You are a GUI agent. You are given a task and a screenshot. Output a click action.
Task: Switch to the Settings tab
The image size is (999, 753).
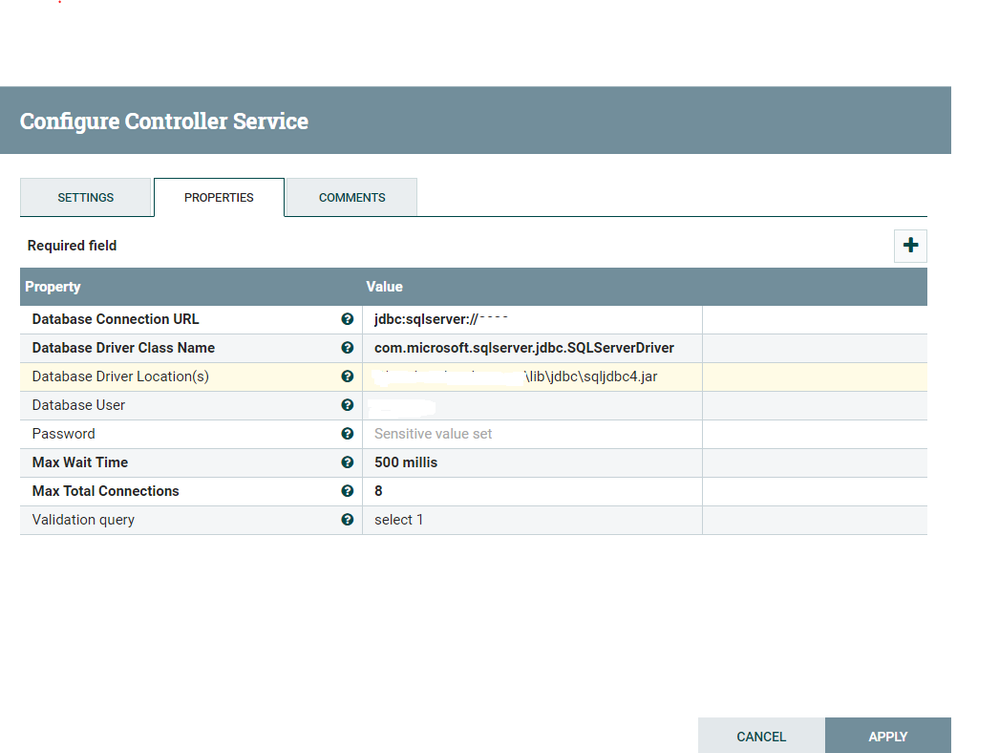click(86, 198)
